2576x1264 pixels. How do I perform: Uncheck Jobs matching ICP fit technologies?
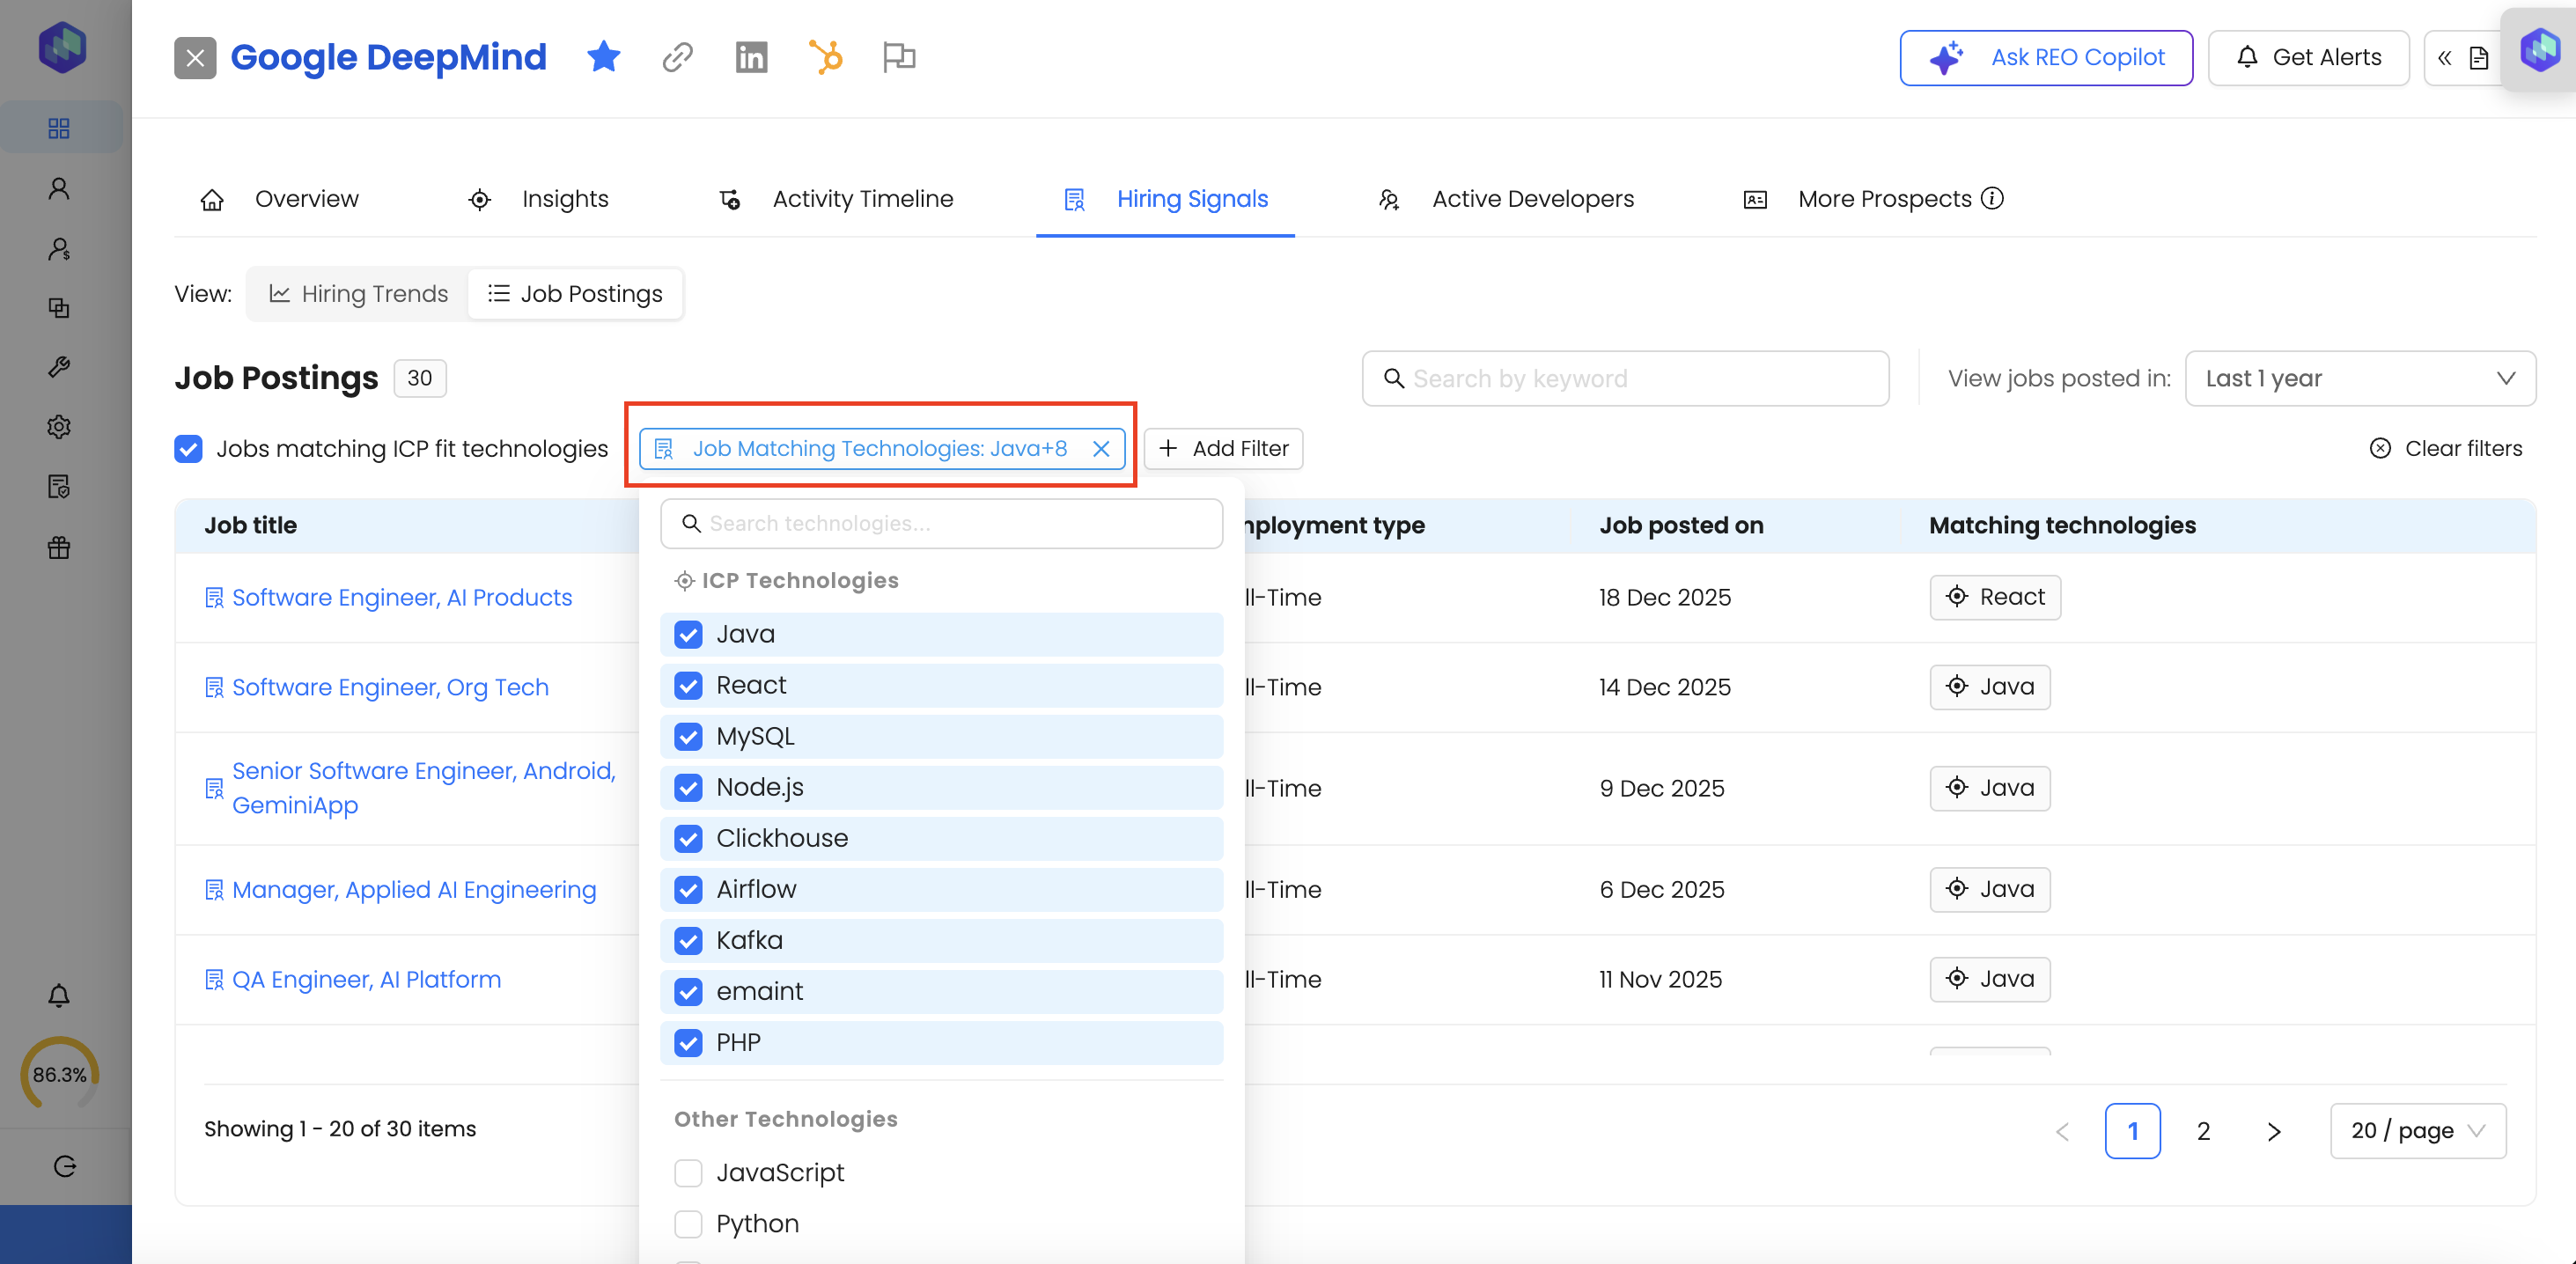pos(188,449)
